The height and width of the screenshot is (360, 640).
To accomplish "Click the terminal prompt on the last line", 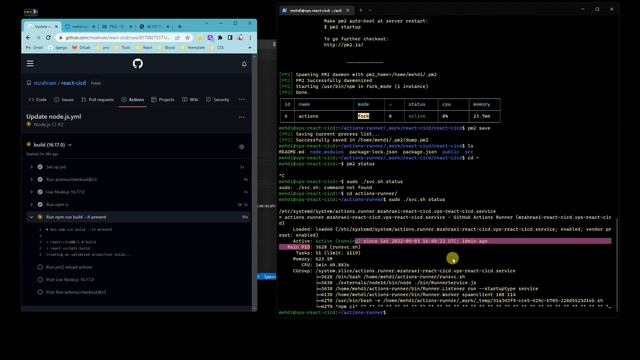I will (x=332, y=312).
